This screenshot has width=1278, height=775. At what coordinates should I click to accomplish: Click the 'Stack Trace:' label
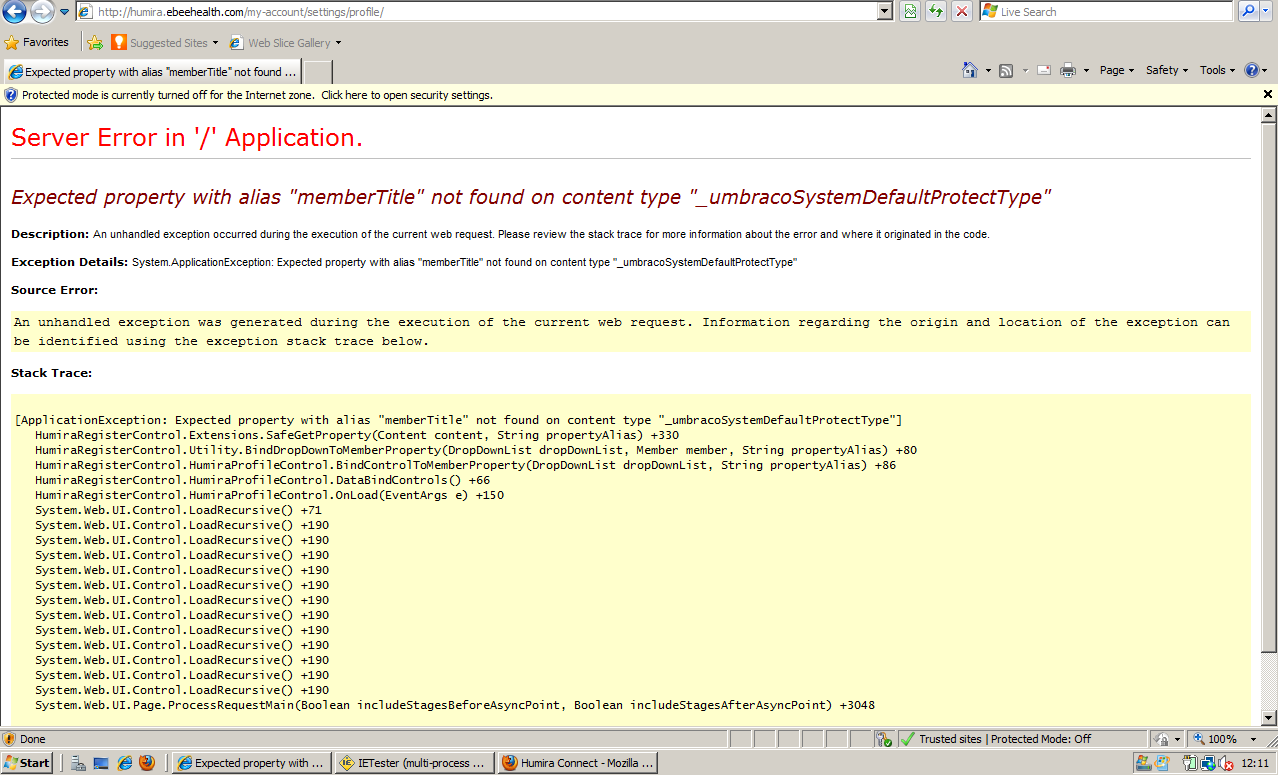pos(52,373)
